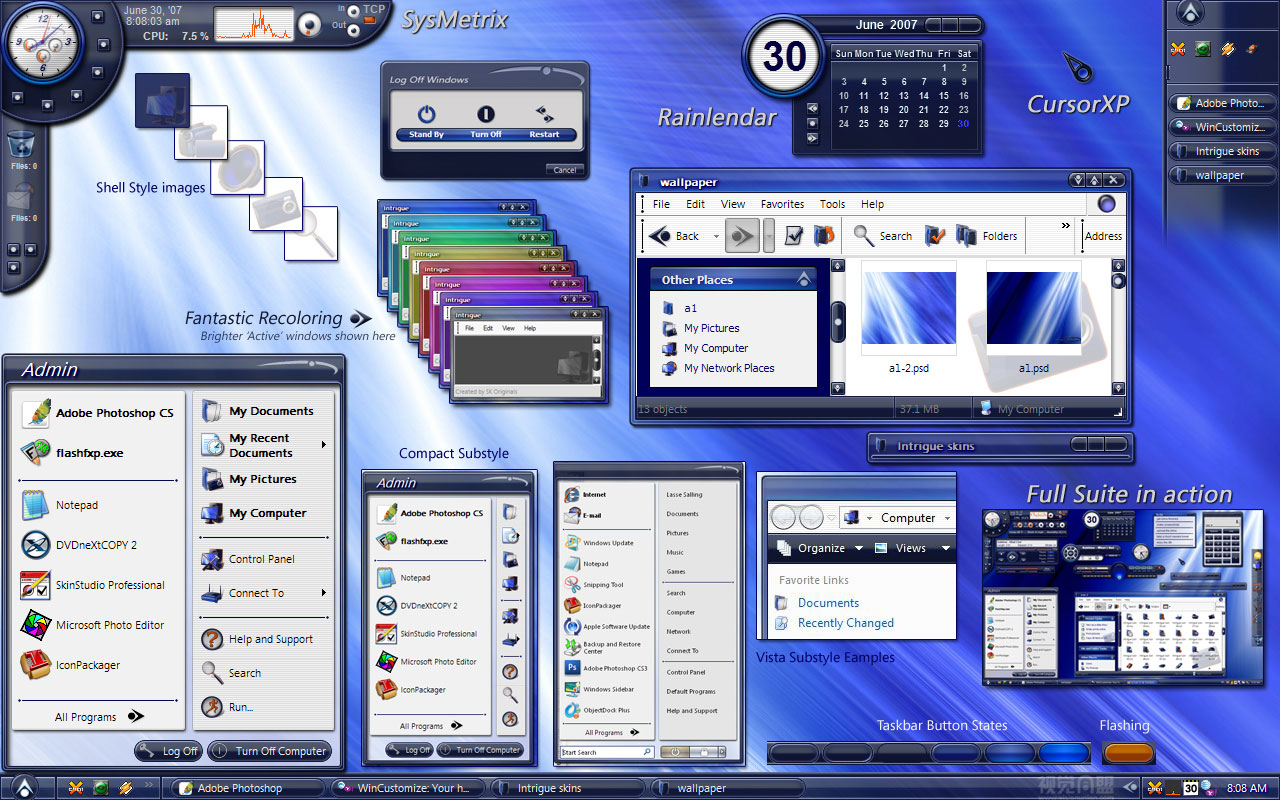Open DVDneXtCOPY 2 in the large Admin menu

(79, 545)
